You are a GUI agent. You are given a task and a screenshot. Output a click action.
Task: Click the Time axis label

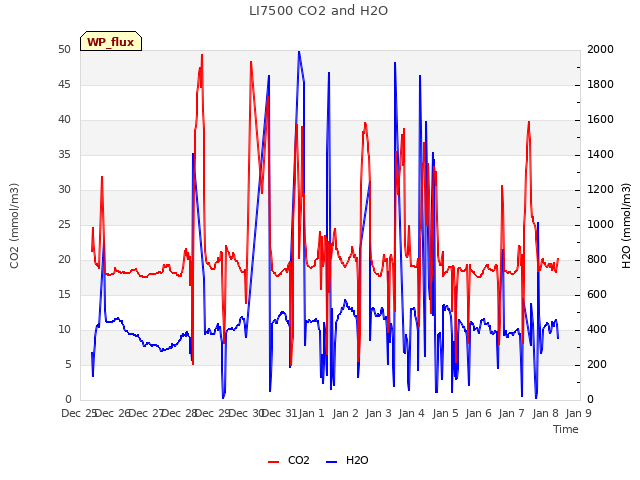(x=566, y=429)
